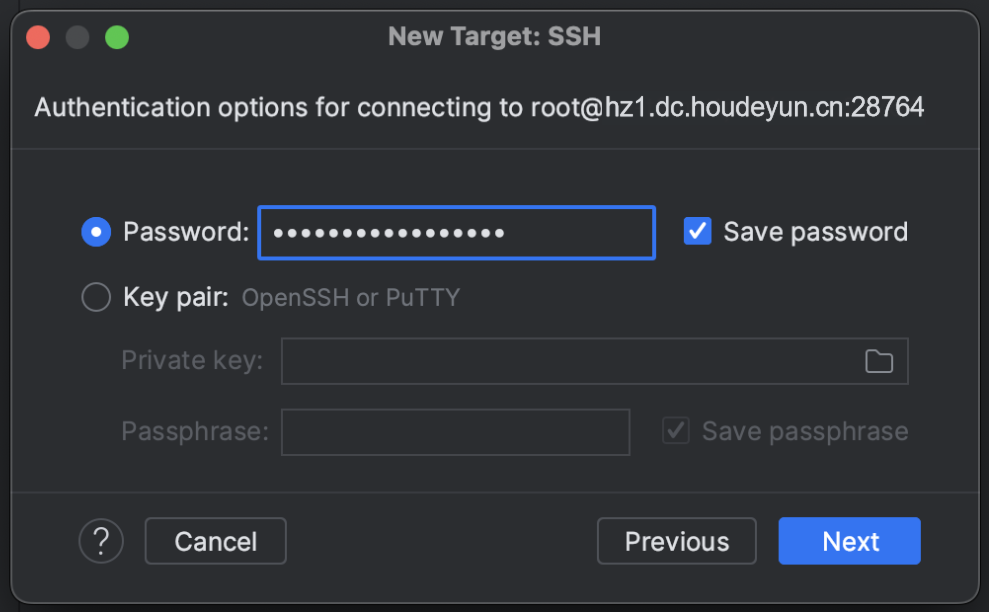Minimize the dialog with the gray button
This screenshot has width=989, height=612.
[x=78, y=38]
